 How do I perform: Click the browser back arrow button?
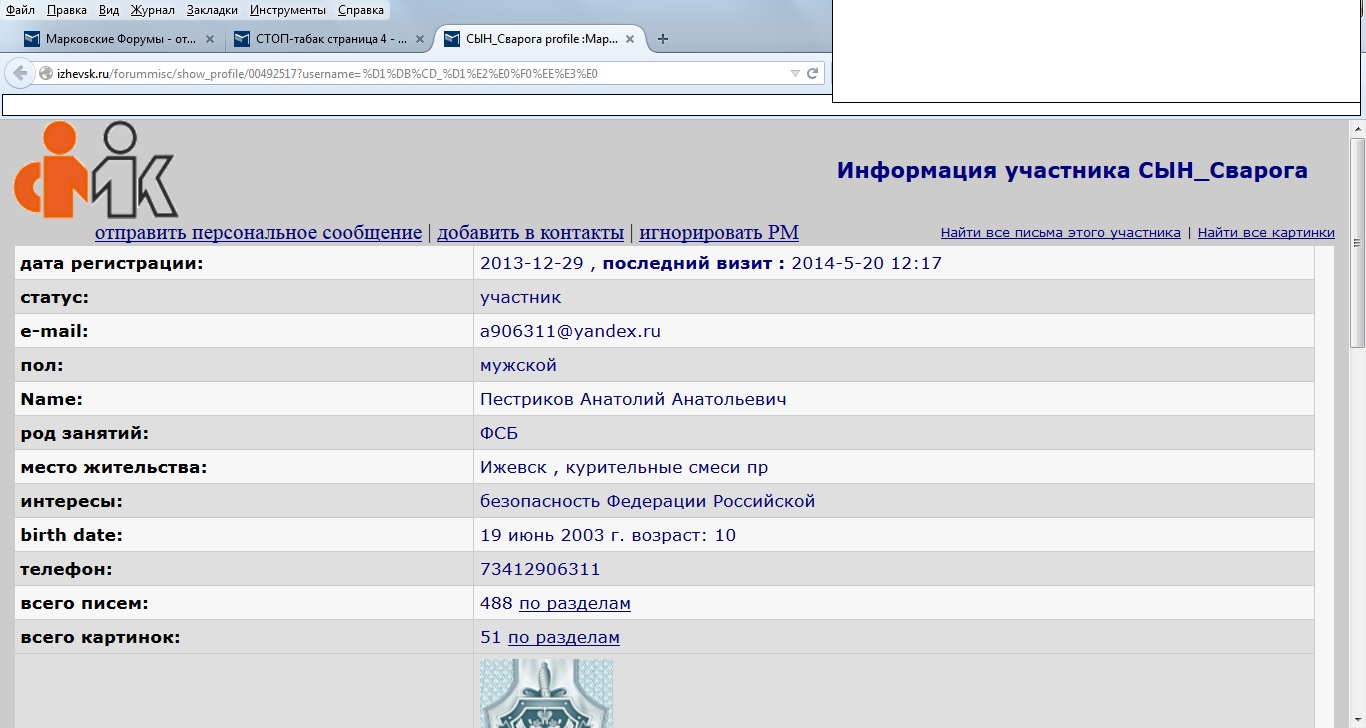pos(20,73)
